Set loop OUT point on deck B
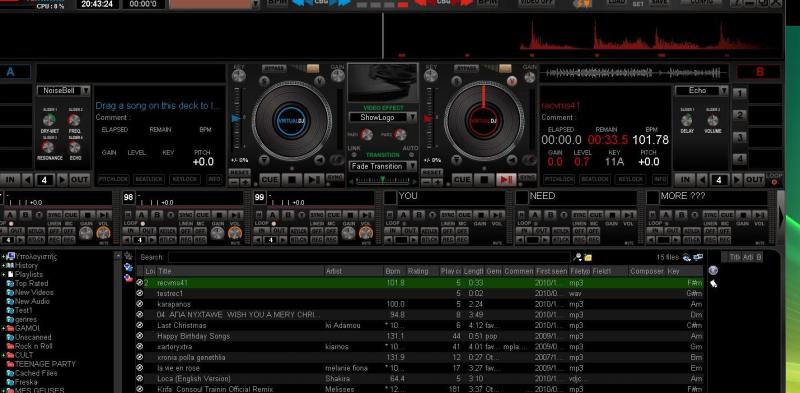Image resolution: width=800 pixels, height=393 pixels. [754, 180]
